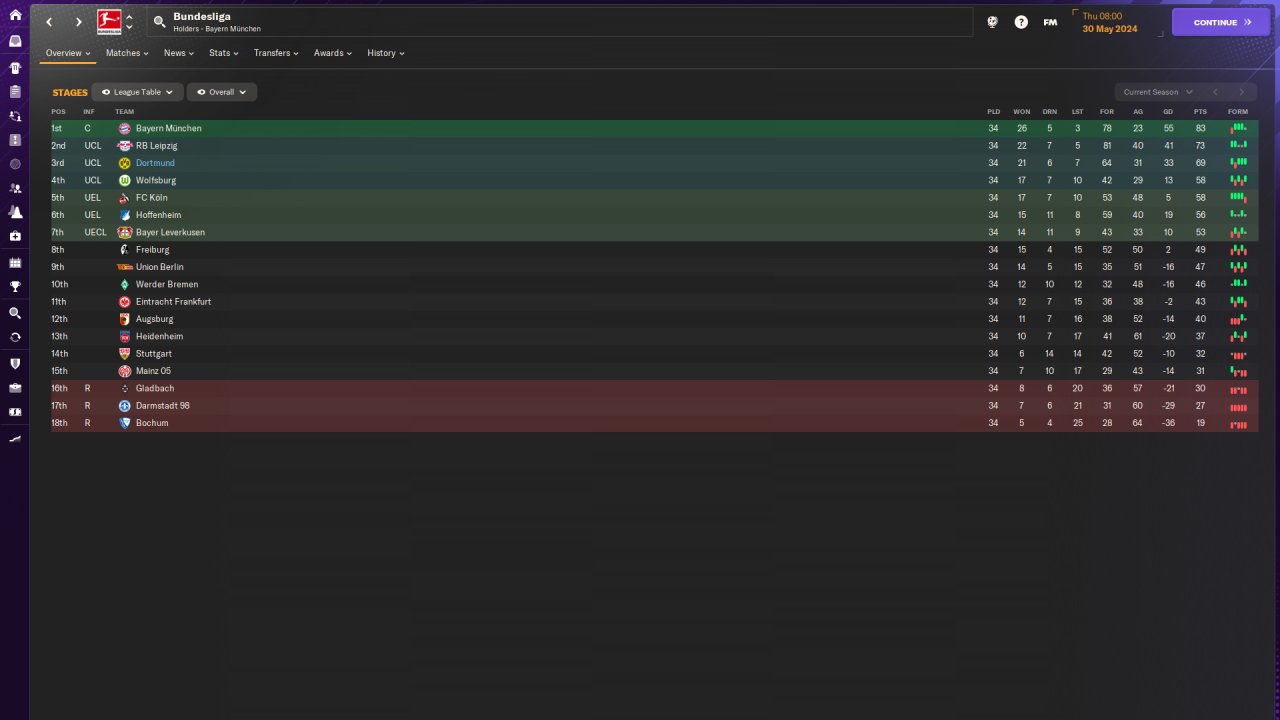Expand the Overall filter dropdown
Screen dimensions: 1280x720
[221, 92]
